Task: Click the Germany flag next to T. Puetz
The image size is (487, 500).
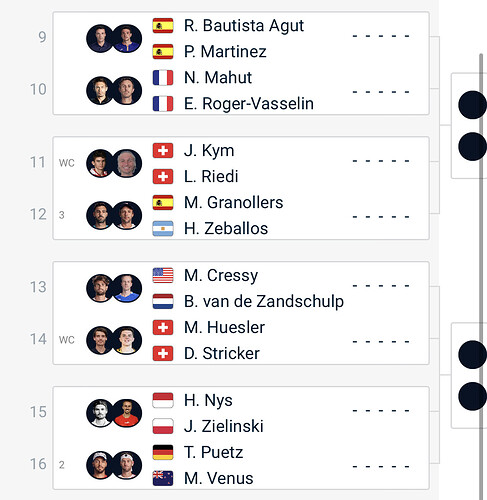Action: [163, 452]
